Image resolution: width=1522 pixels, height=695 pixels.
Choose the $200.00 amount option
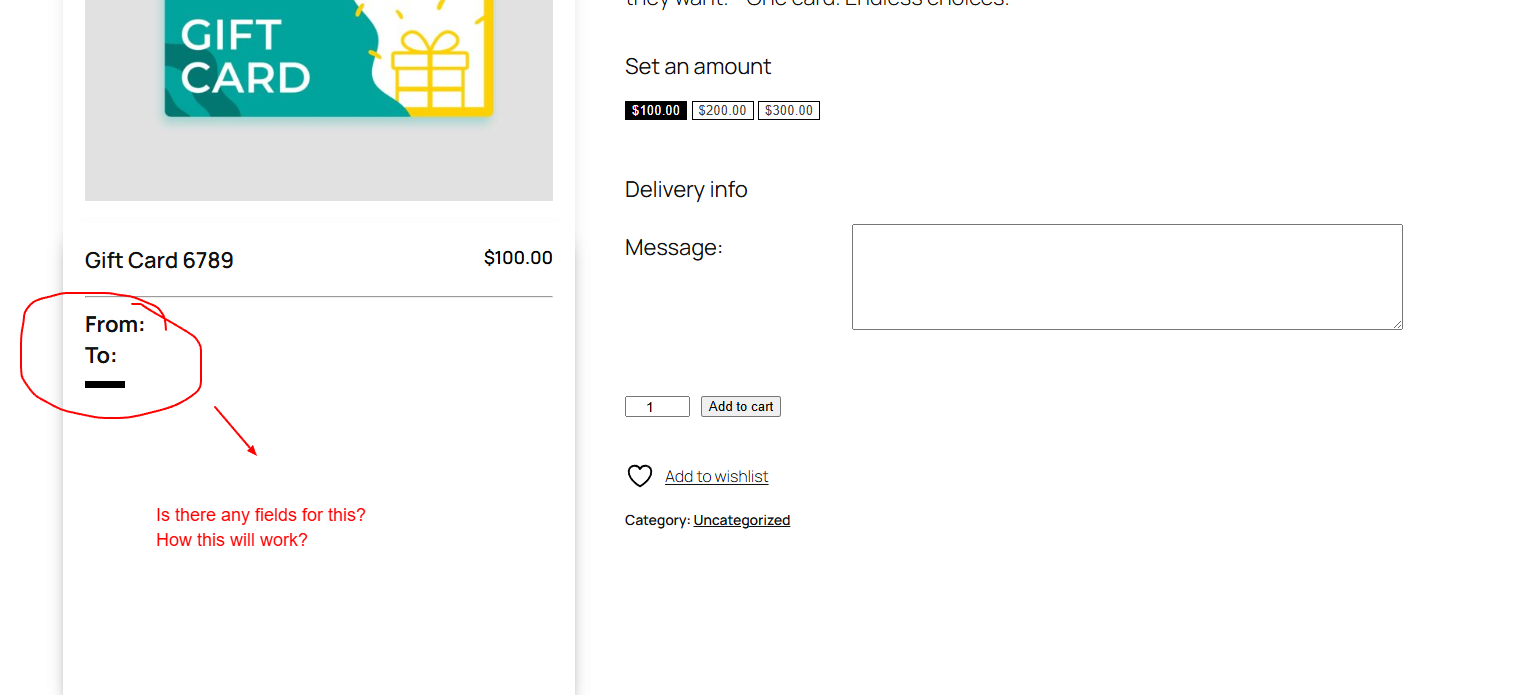click(722, 111)
